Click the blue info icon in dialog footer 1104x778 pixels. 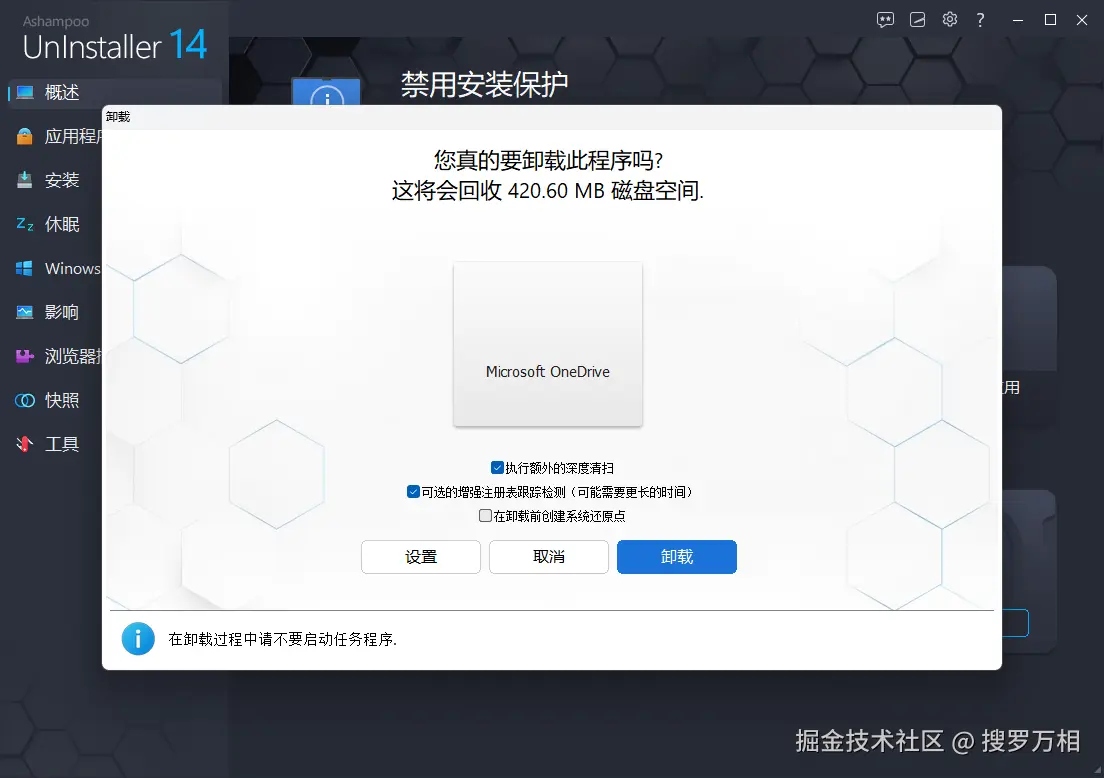(x=138, y=639)
